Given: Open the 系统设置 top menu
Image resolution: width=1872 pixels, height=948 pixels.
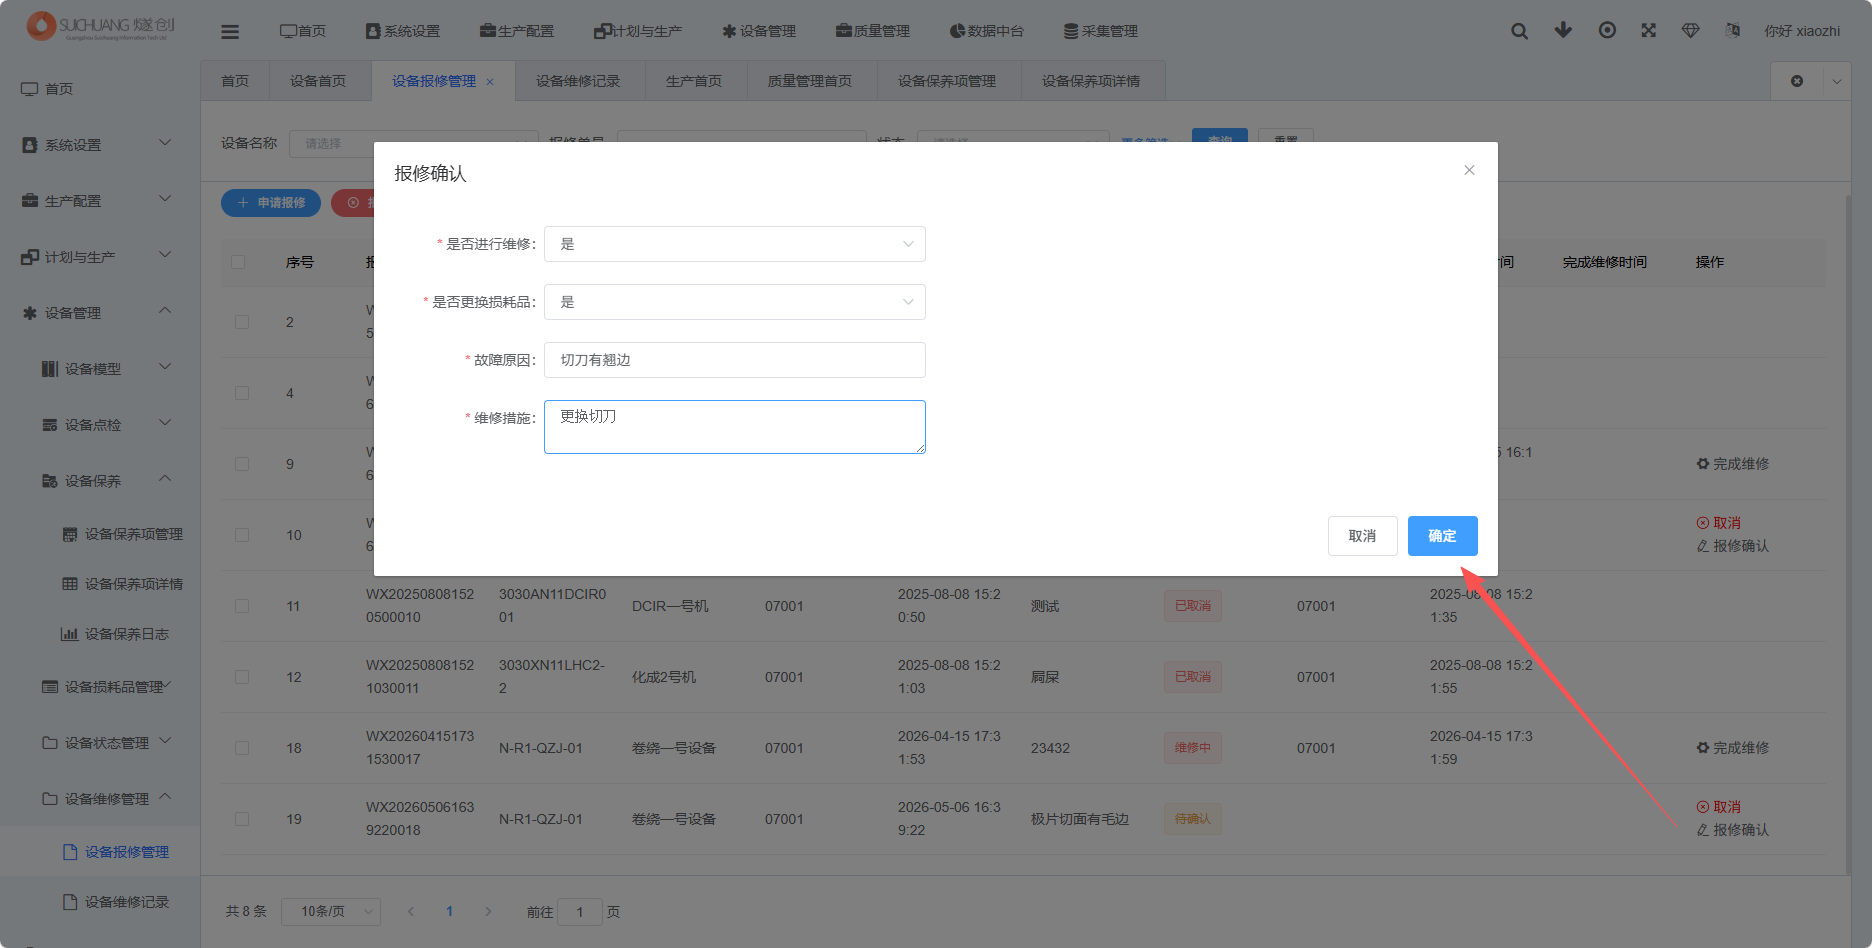Looking at the screenshot, I should point(403,31).
